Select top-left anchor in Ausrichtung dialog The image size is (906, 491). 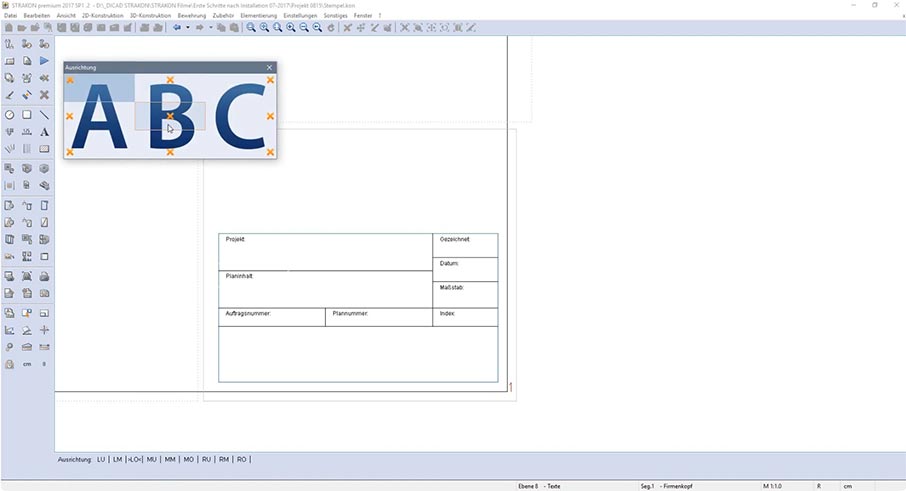tap(70, 80)
